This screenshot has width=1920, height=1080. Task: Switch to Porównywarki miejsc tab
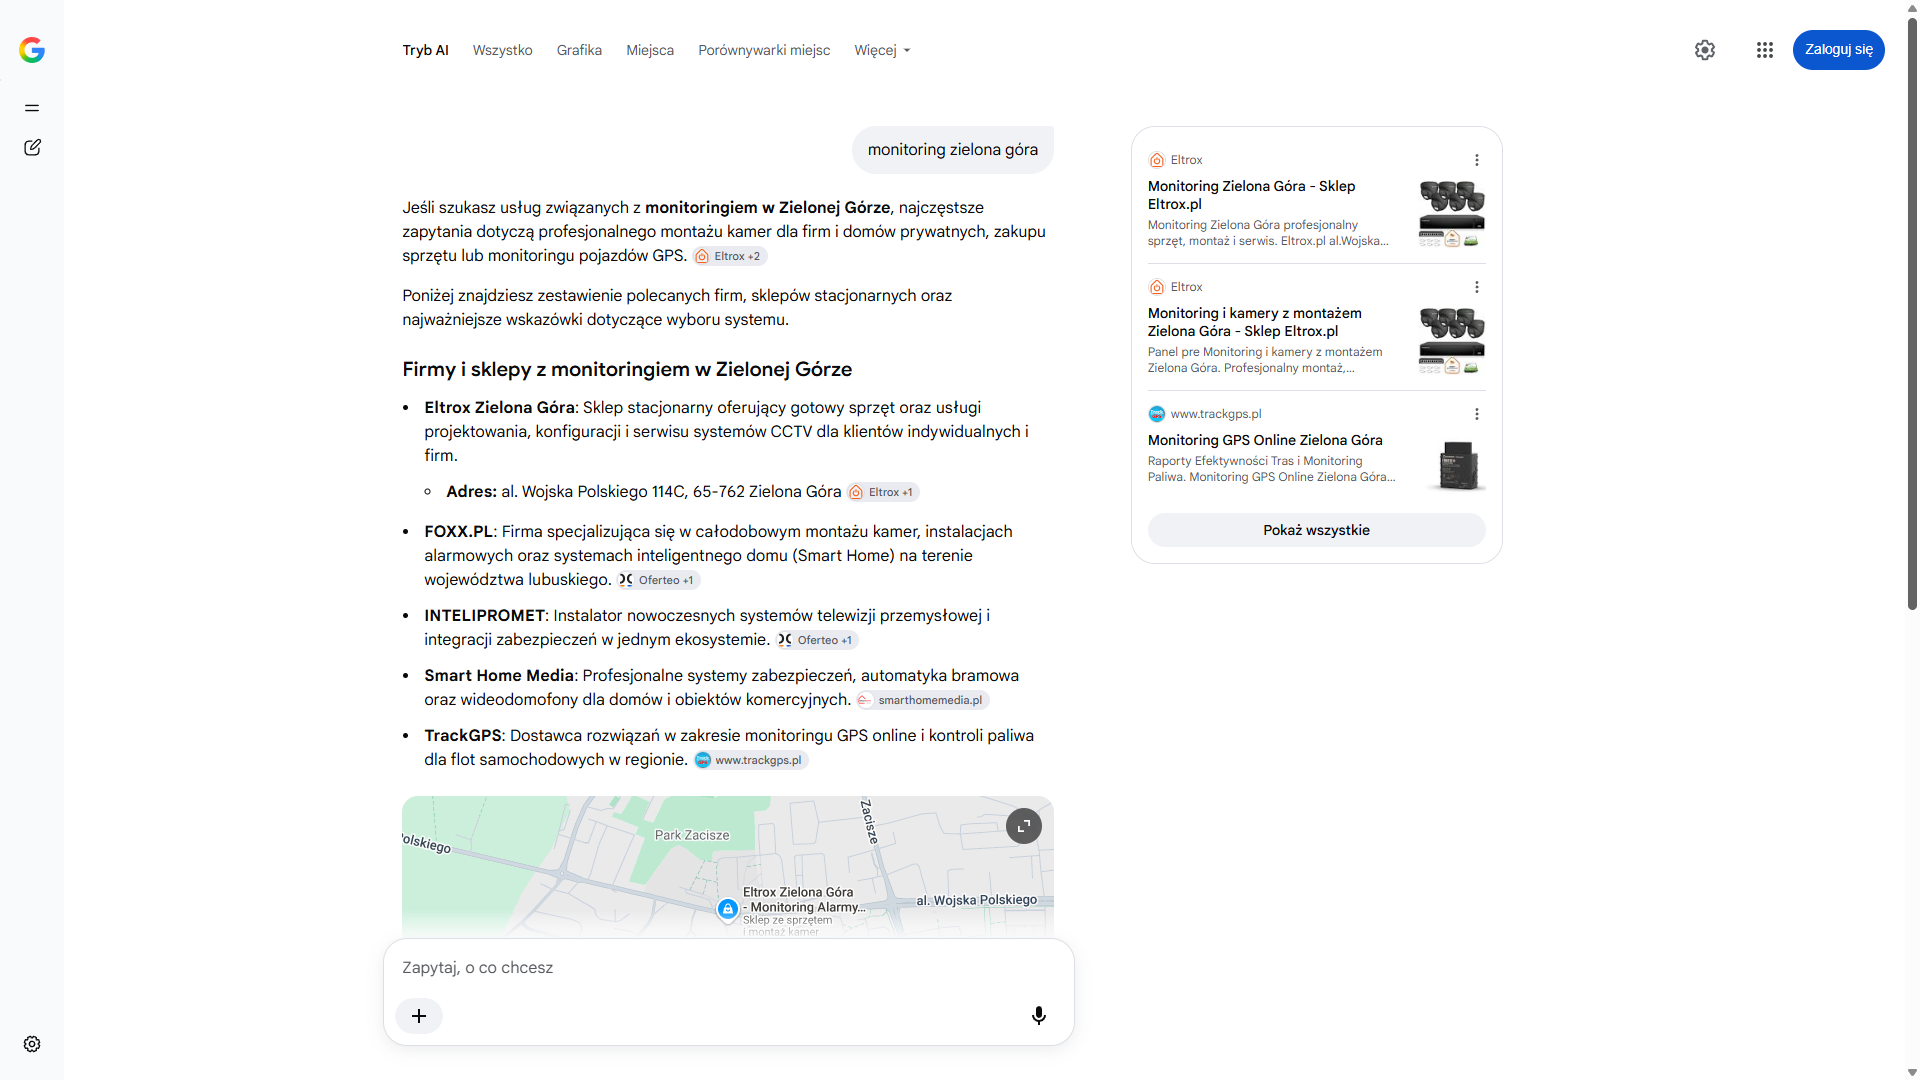(764, 50)
